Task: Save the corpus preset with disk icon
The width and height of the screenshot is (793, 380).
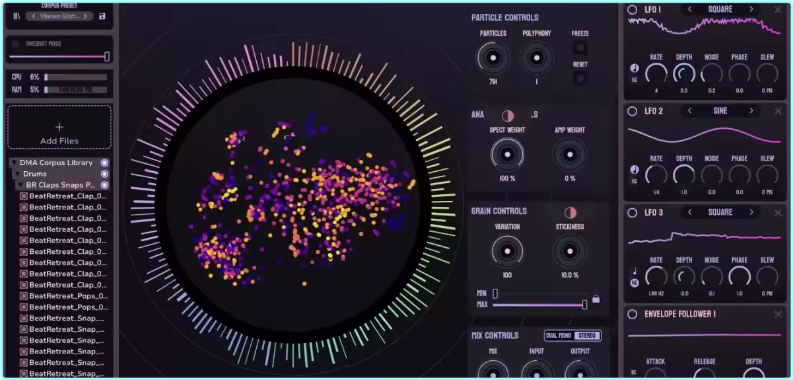Action: [x=102, y=16]
